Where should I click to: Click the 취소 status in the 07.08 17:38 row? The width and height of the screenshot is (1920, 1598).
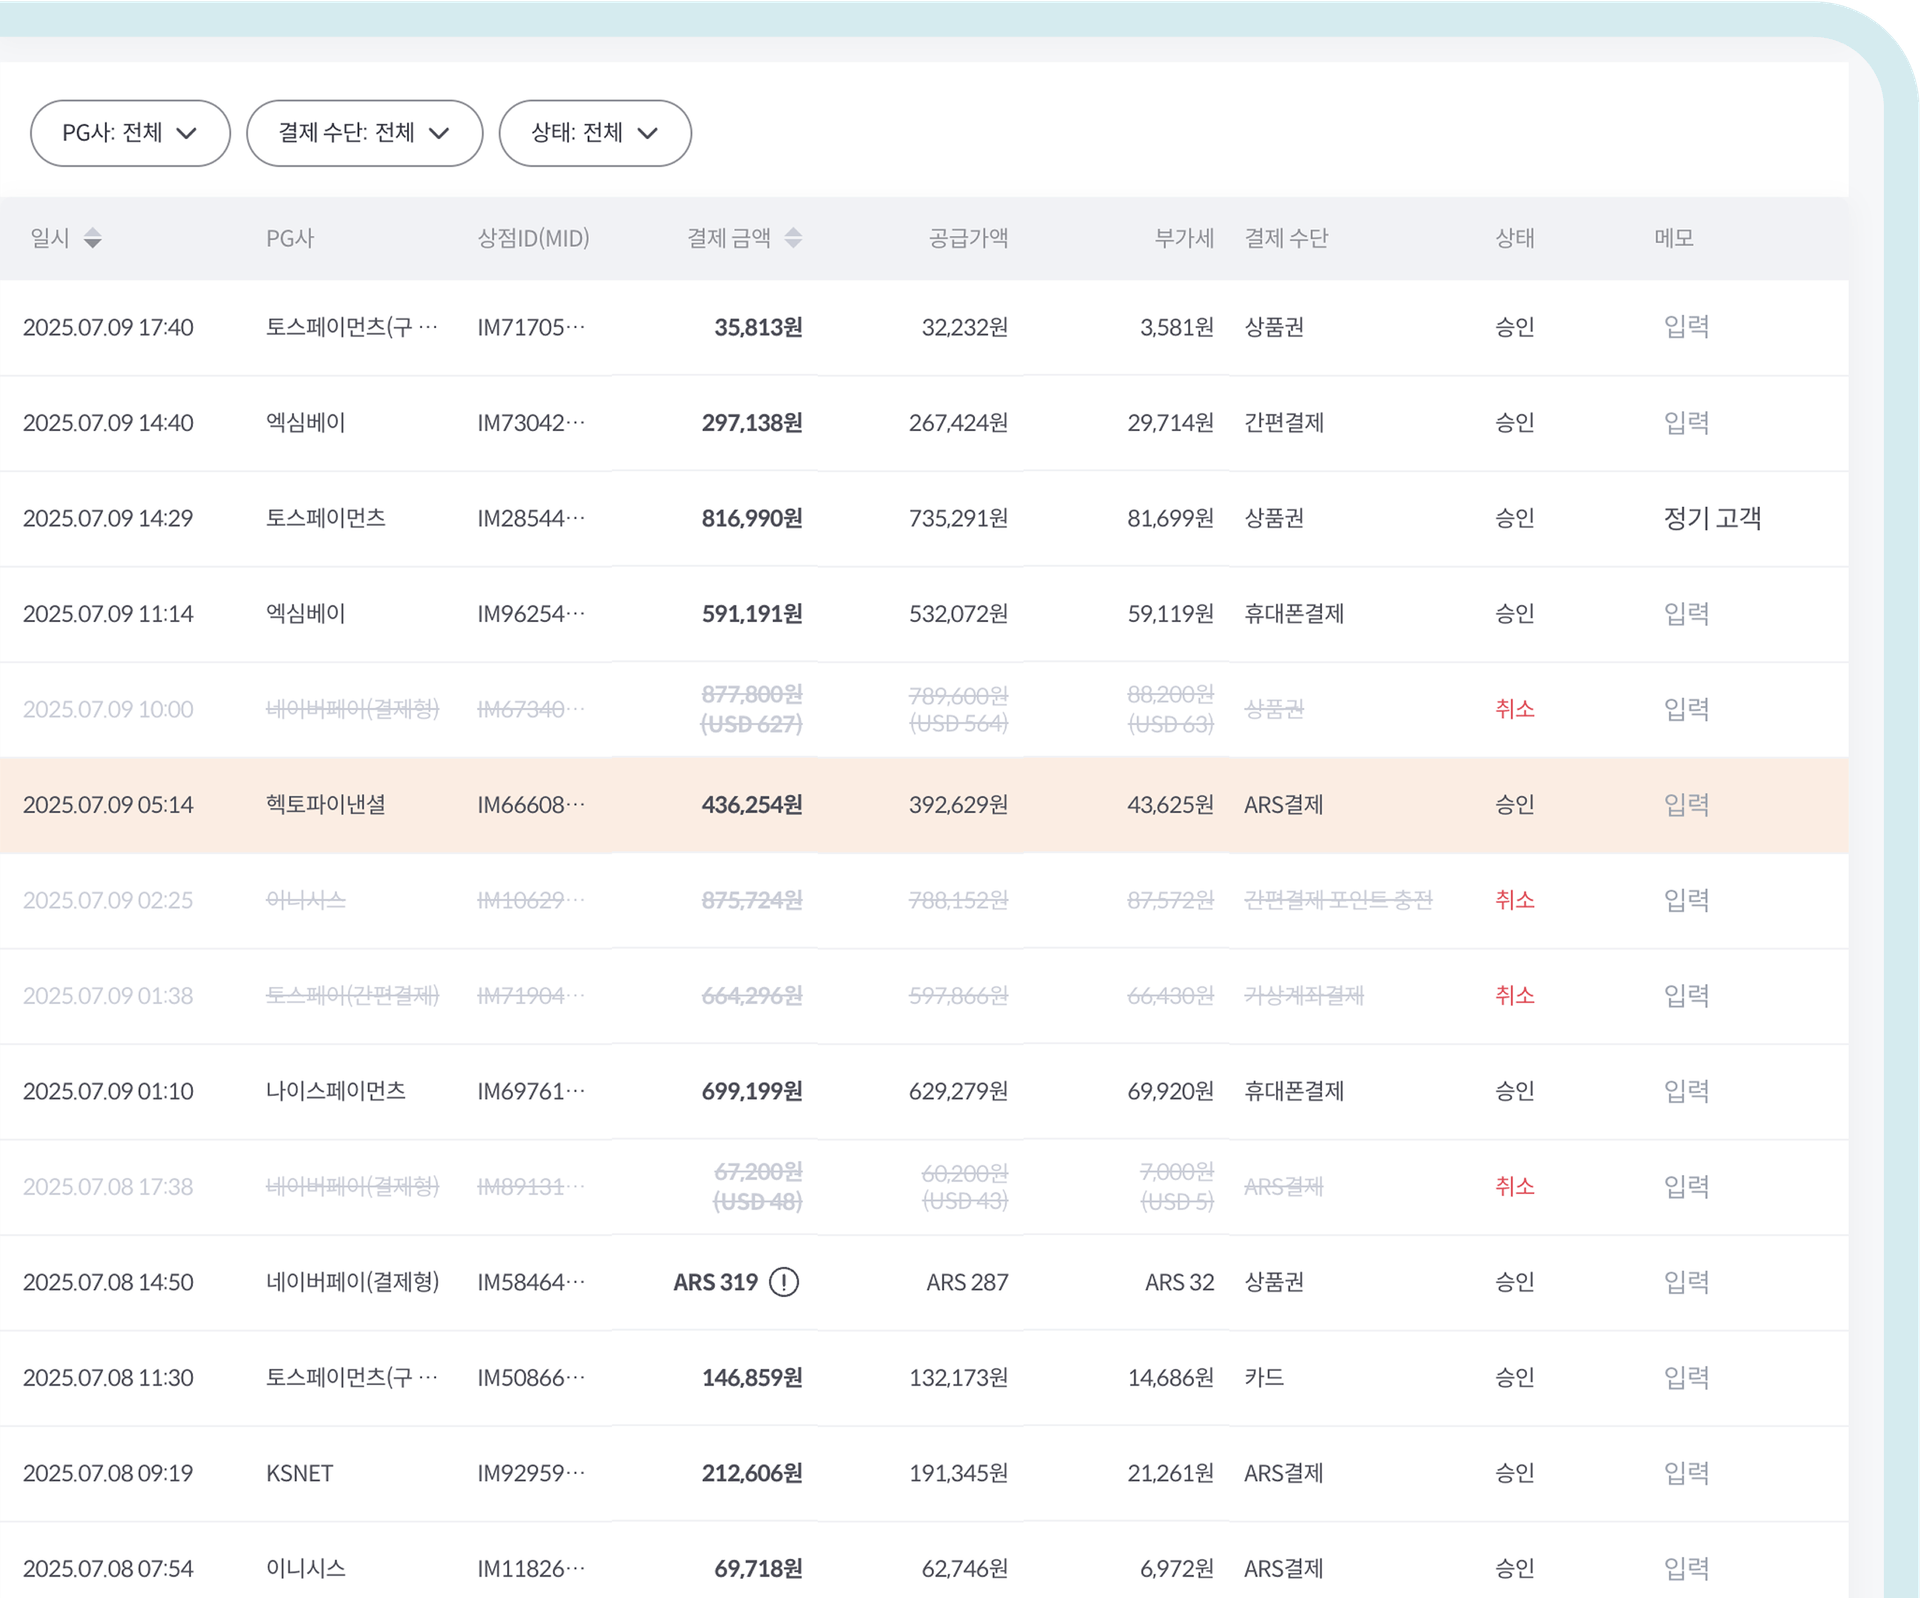click(1514, 1187)
